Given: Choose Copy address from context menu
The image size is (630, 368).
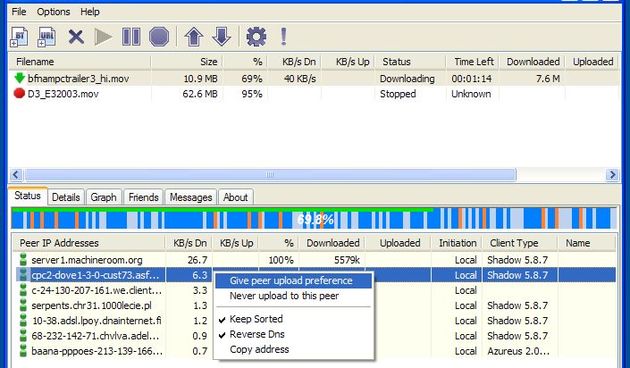Looking at the screenshot, I should (x=293, y=350).
